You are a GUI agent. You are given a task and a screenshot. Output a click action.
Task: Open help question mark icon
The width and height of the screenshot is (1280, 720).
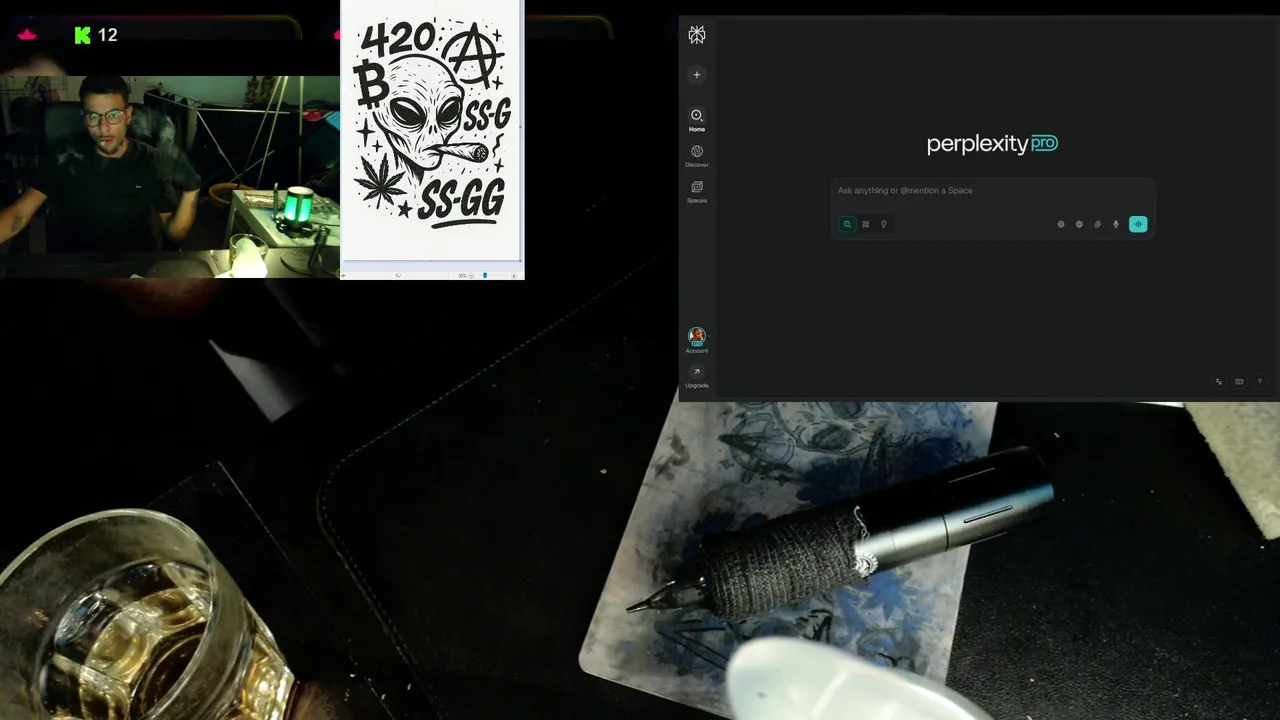coord(1259,381)
